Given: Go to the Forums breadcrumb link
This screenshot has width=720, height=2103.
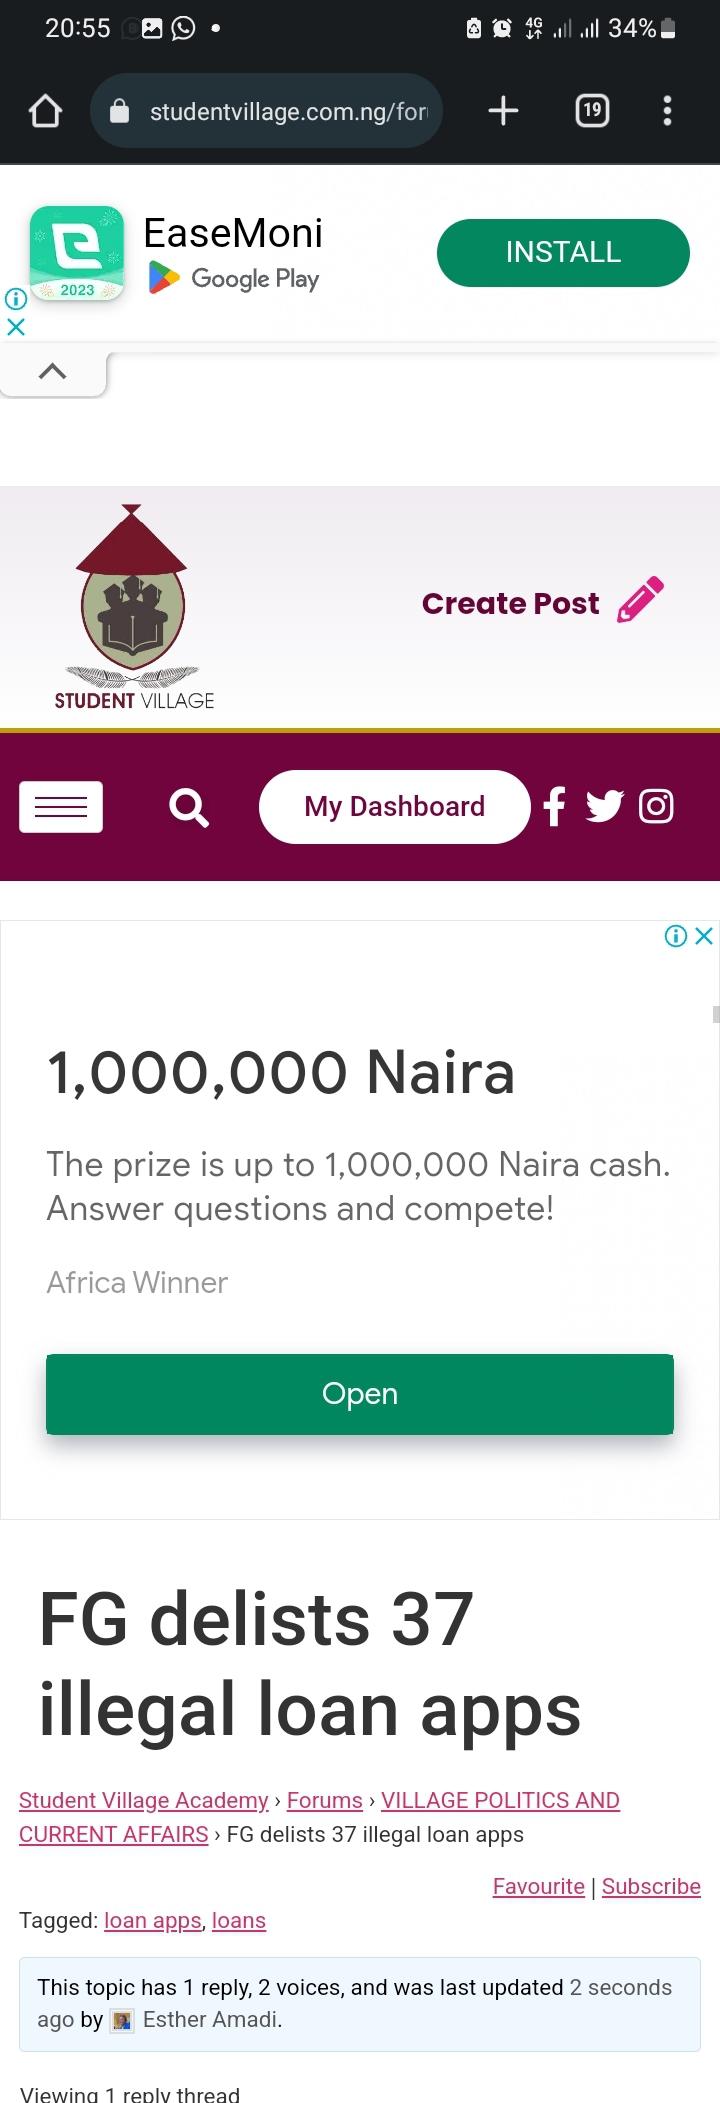Looking at the screenshot, I should click(x=324, y=1800).
